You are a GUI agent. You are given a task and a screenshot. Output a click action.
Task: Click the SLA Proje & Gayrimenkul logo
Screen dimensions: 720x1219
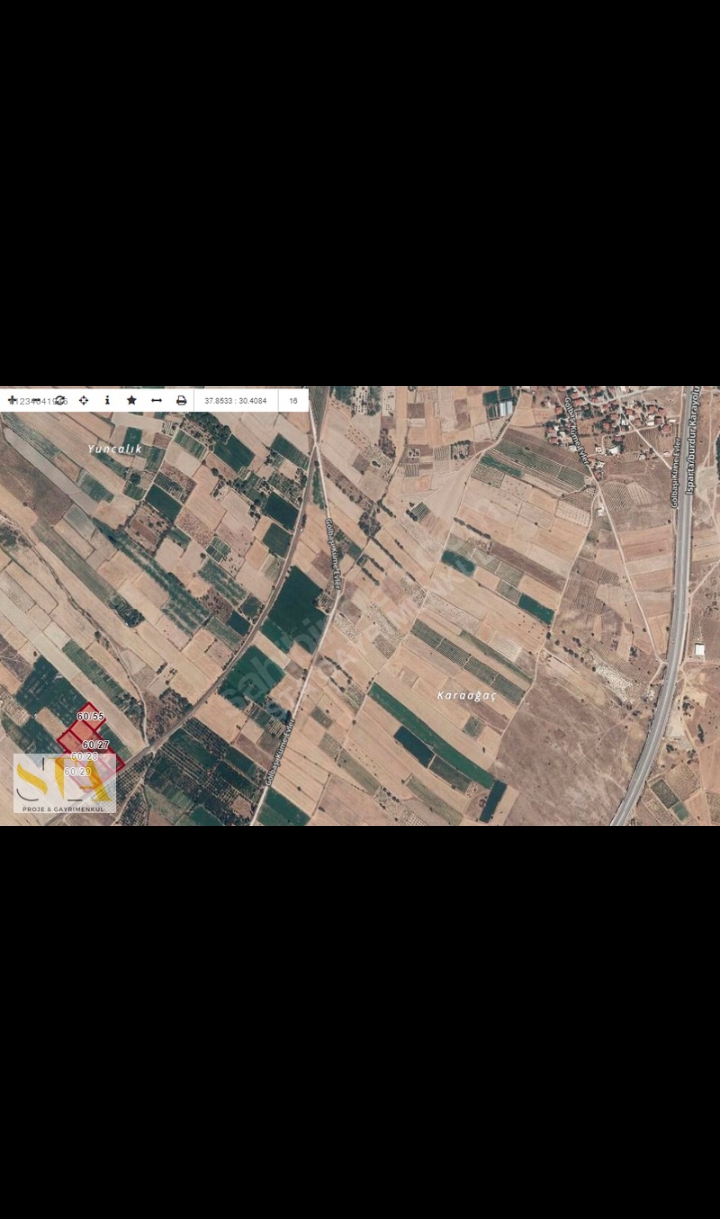coord(65,783)
